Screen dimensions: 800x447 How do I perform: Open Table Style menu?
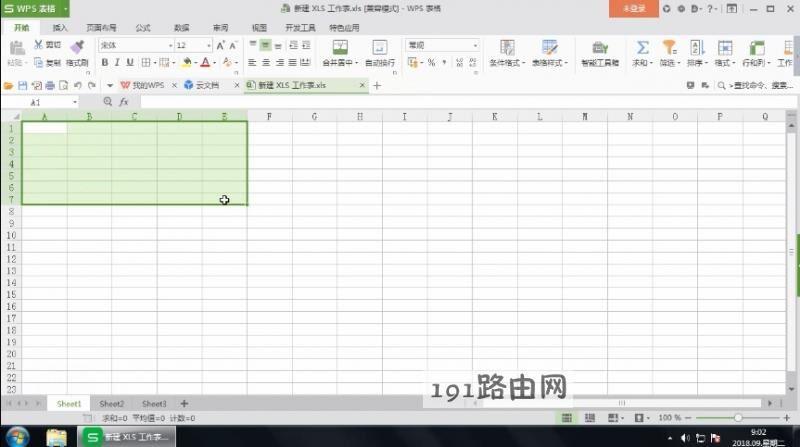[x=549, y=53]
